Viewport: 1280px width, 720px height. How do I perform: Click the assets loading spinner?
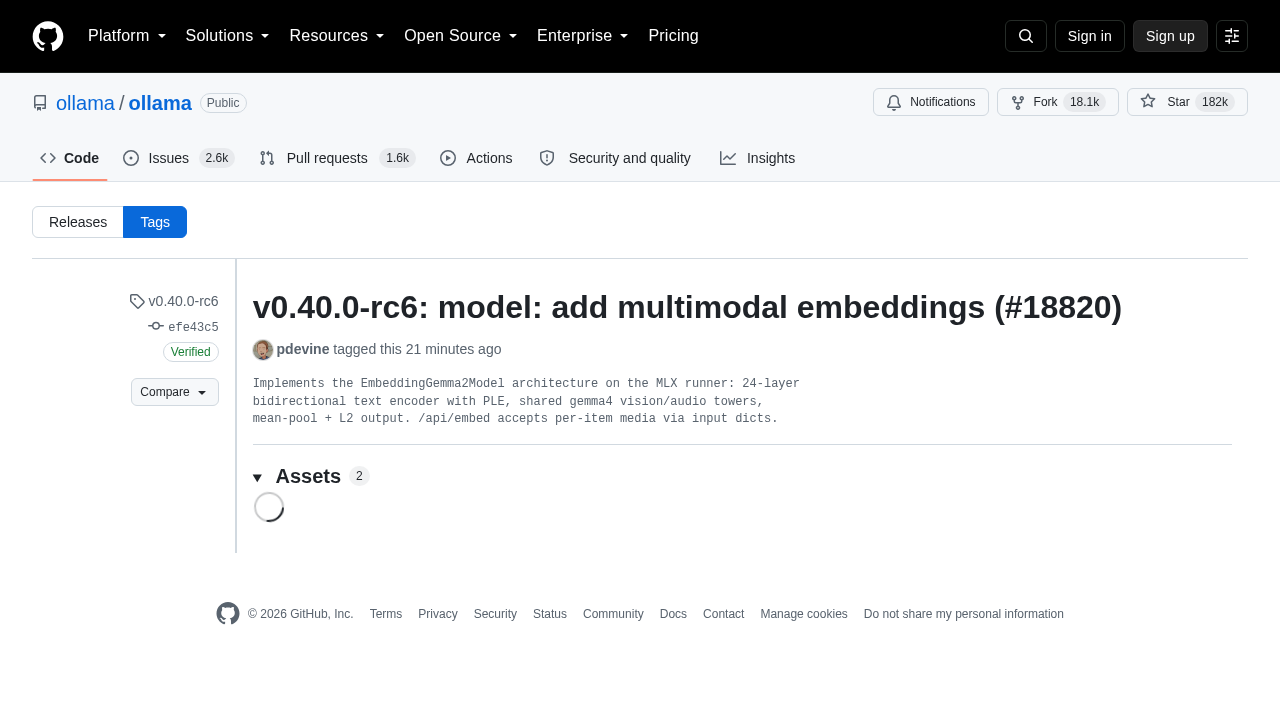(x=269, y=507)
